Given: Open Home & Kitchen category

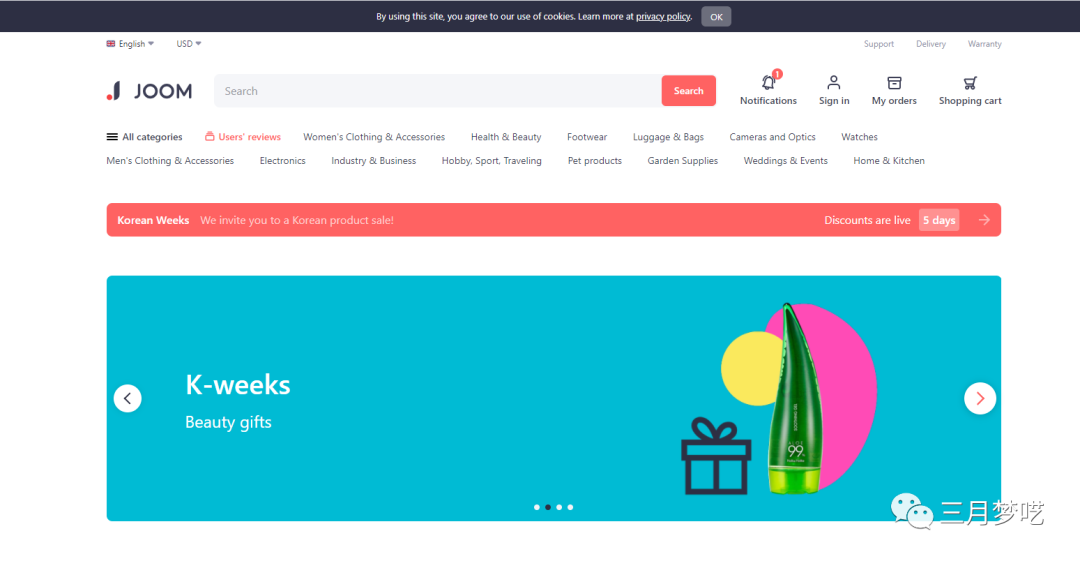Looking at the screenshot, I should 889,161.
